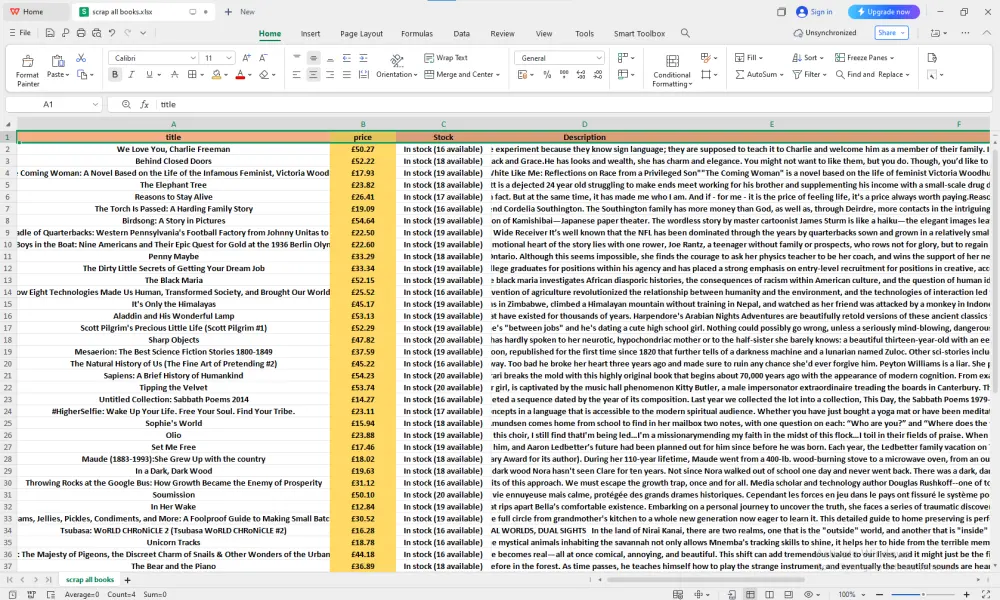Open the Formulas tab

point(417,33)
